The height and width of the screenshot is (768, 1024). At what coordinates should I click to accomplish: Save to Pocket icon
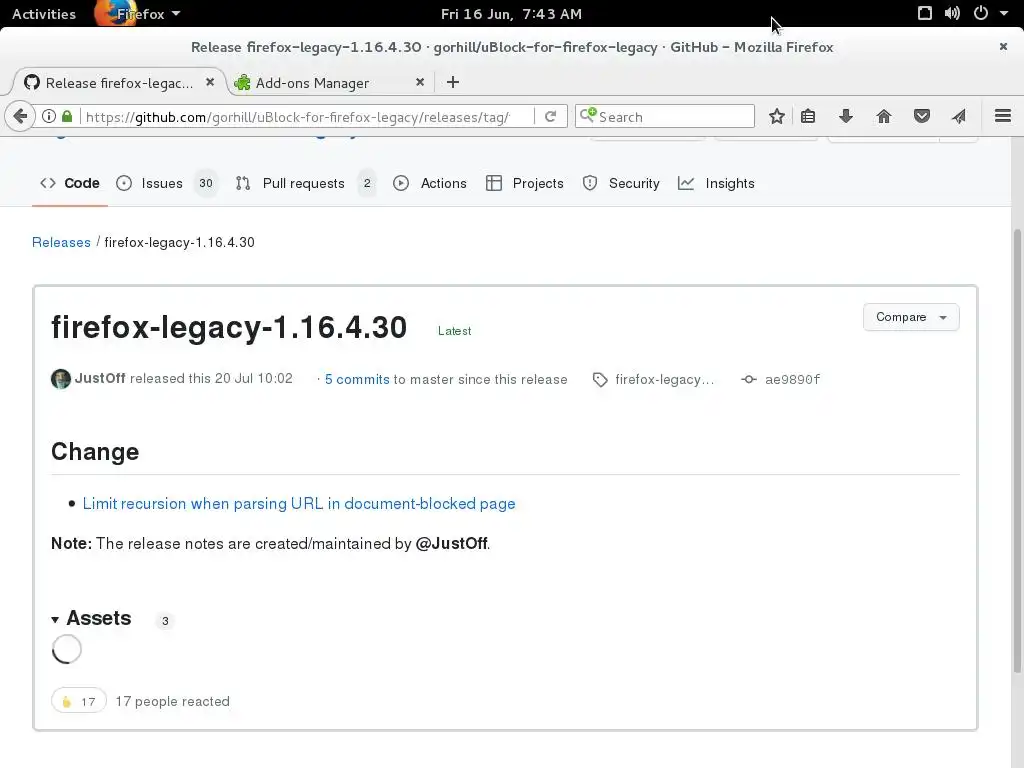pos(921,116)
